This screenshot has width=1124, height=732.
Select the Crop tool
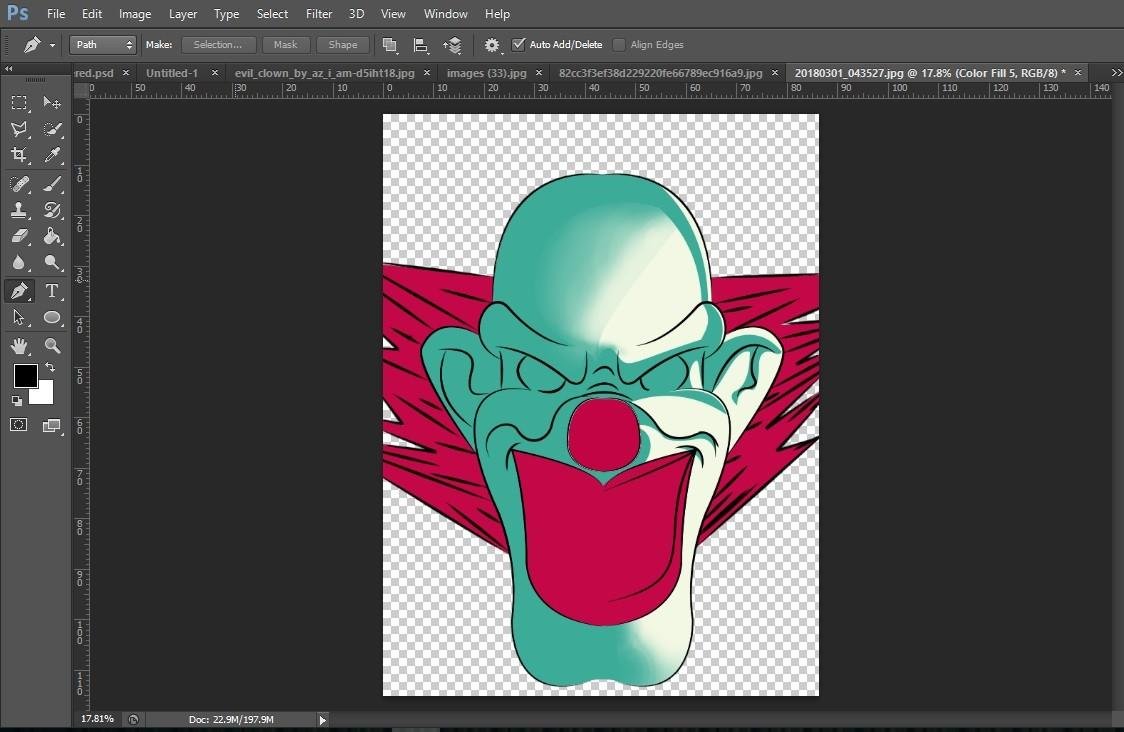click(x=19, y=155)
